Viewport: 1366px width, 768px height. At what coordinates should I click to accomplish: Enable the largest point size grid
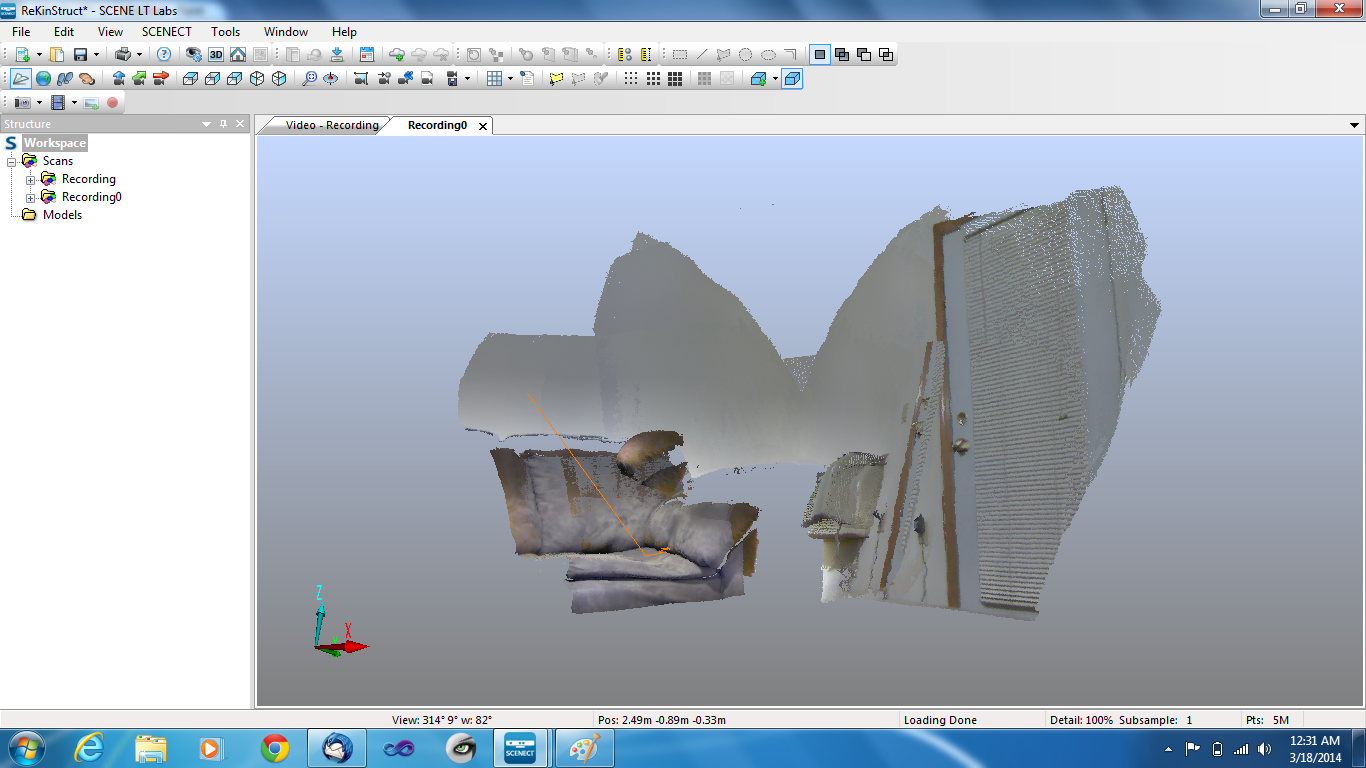(x=675, y=79)
